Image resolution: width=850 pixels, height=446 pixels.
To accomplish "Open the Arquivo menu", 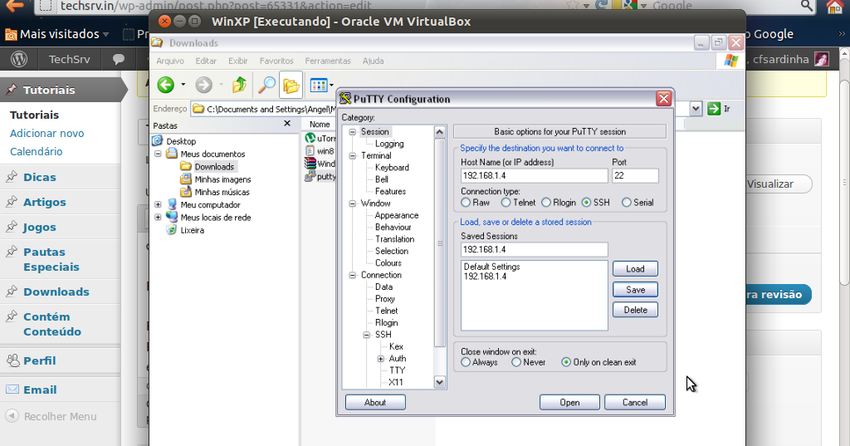I will click(170, 61).
